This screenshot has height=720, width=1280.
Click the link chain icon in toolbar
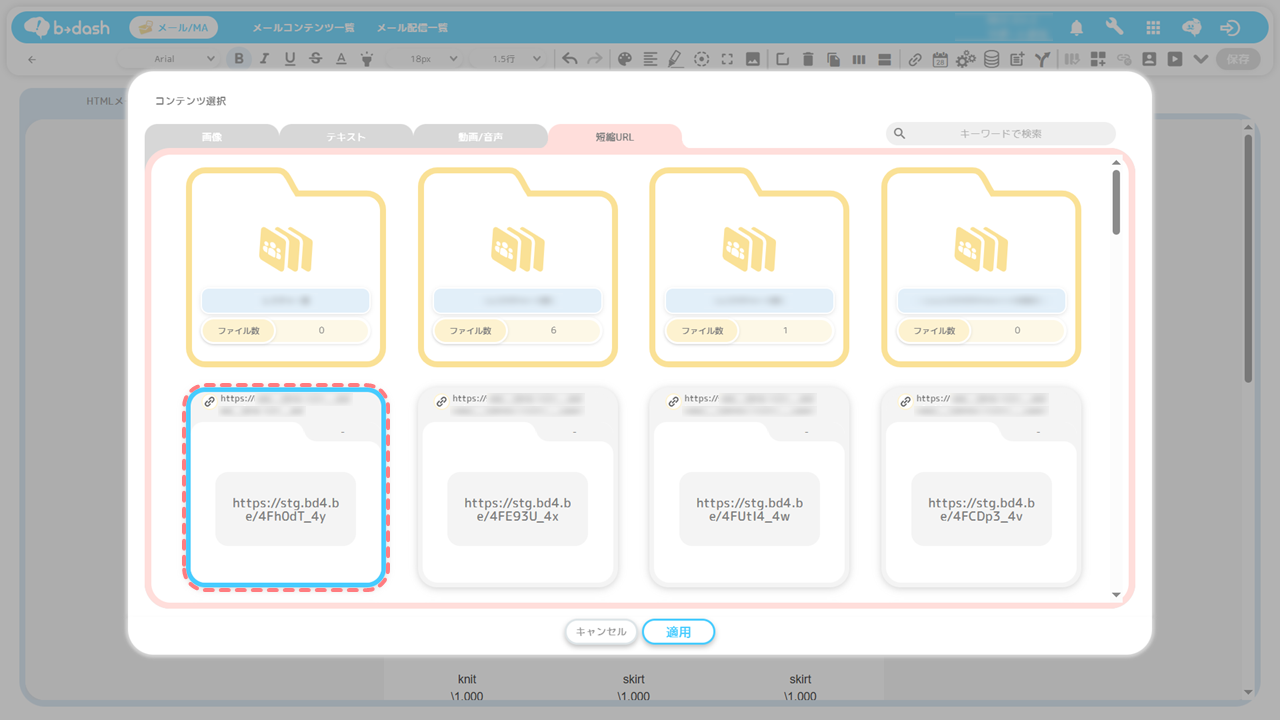[915, 59]
